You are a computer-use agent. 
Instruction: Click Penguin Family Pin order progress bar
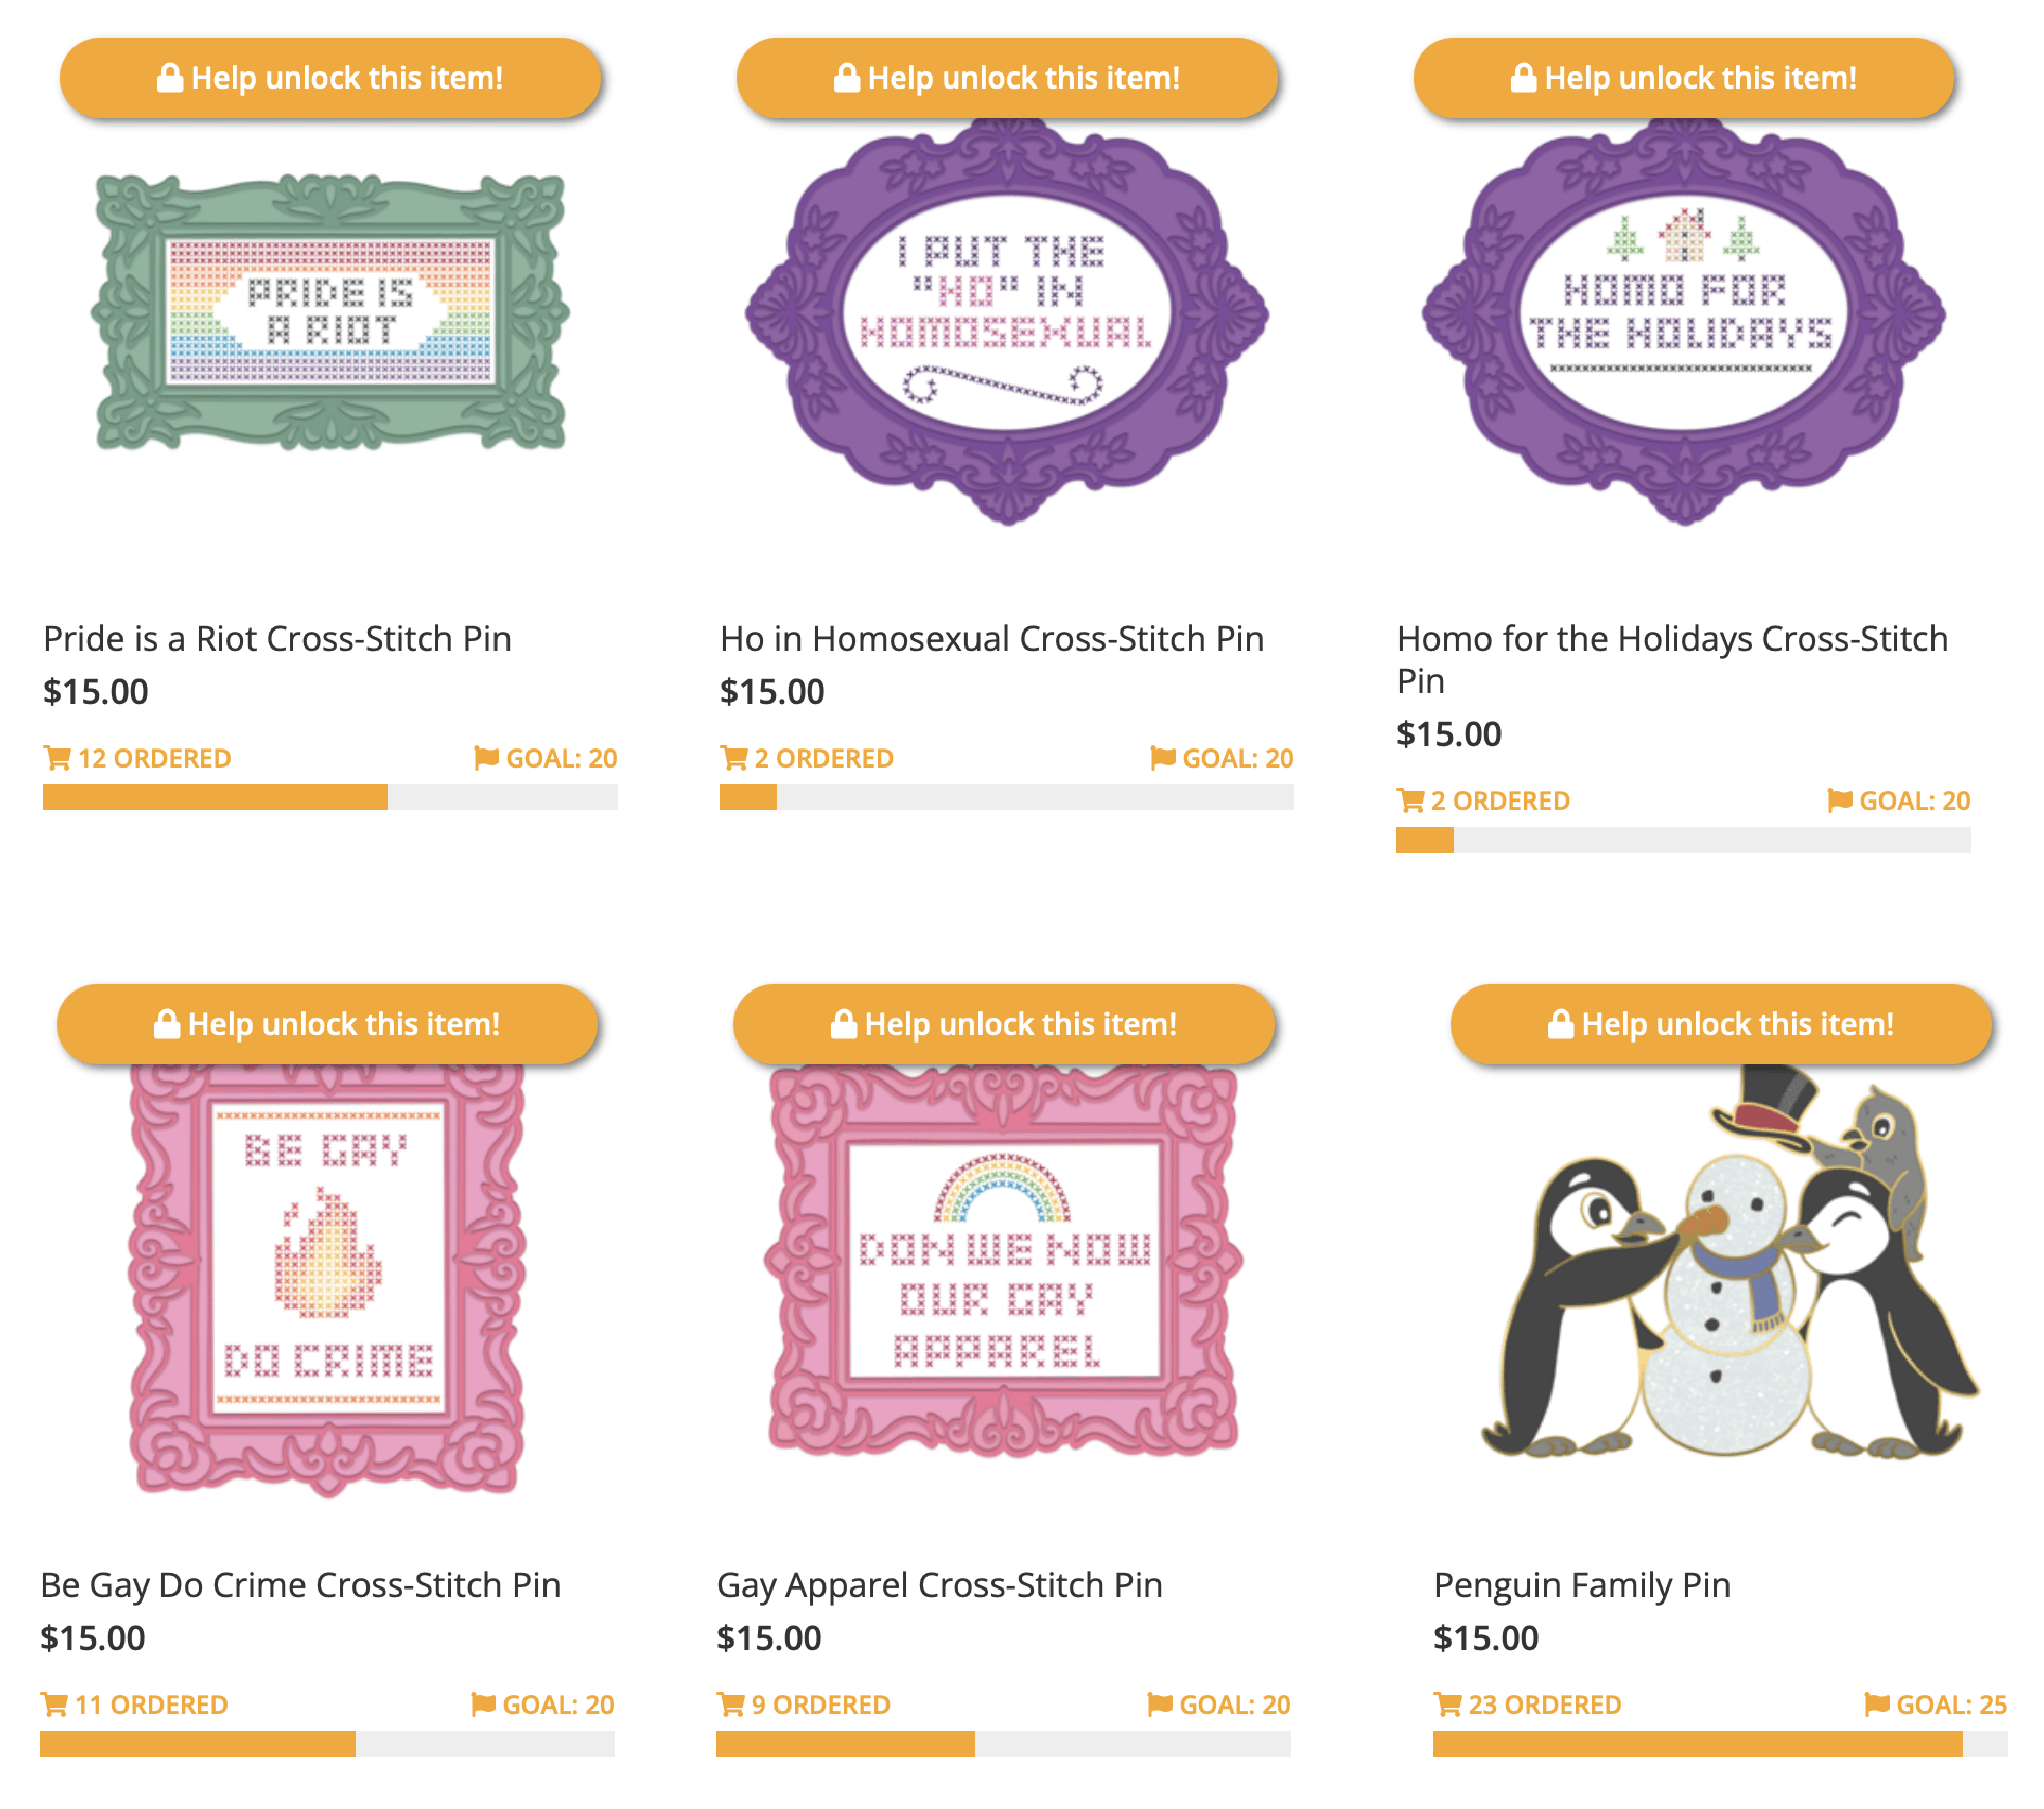coord(1720,1743)
